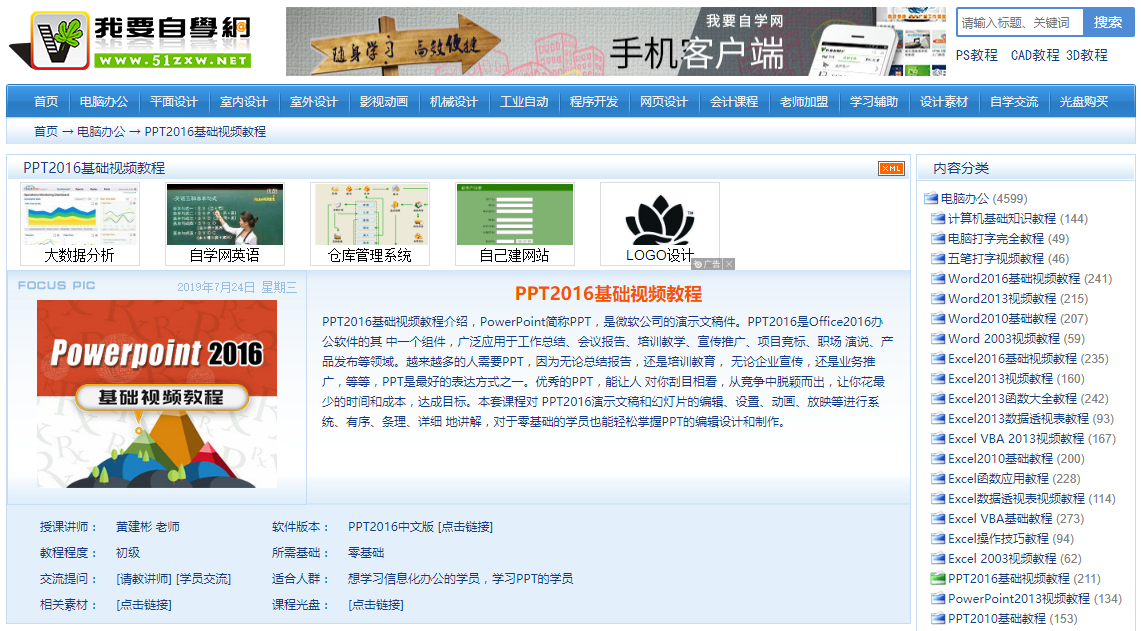Click the keyword search input field
Image resolution: width=1141 pixels, height=631 pixels.
[x=1018, y=22]
